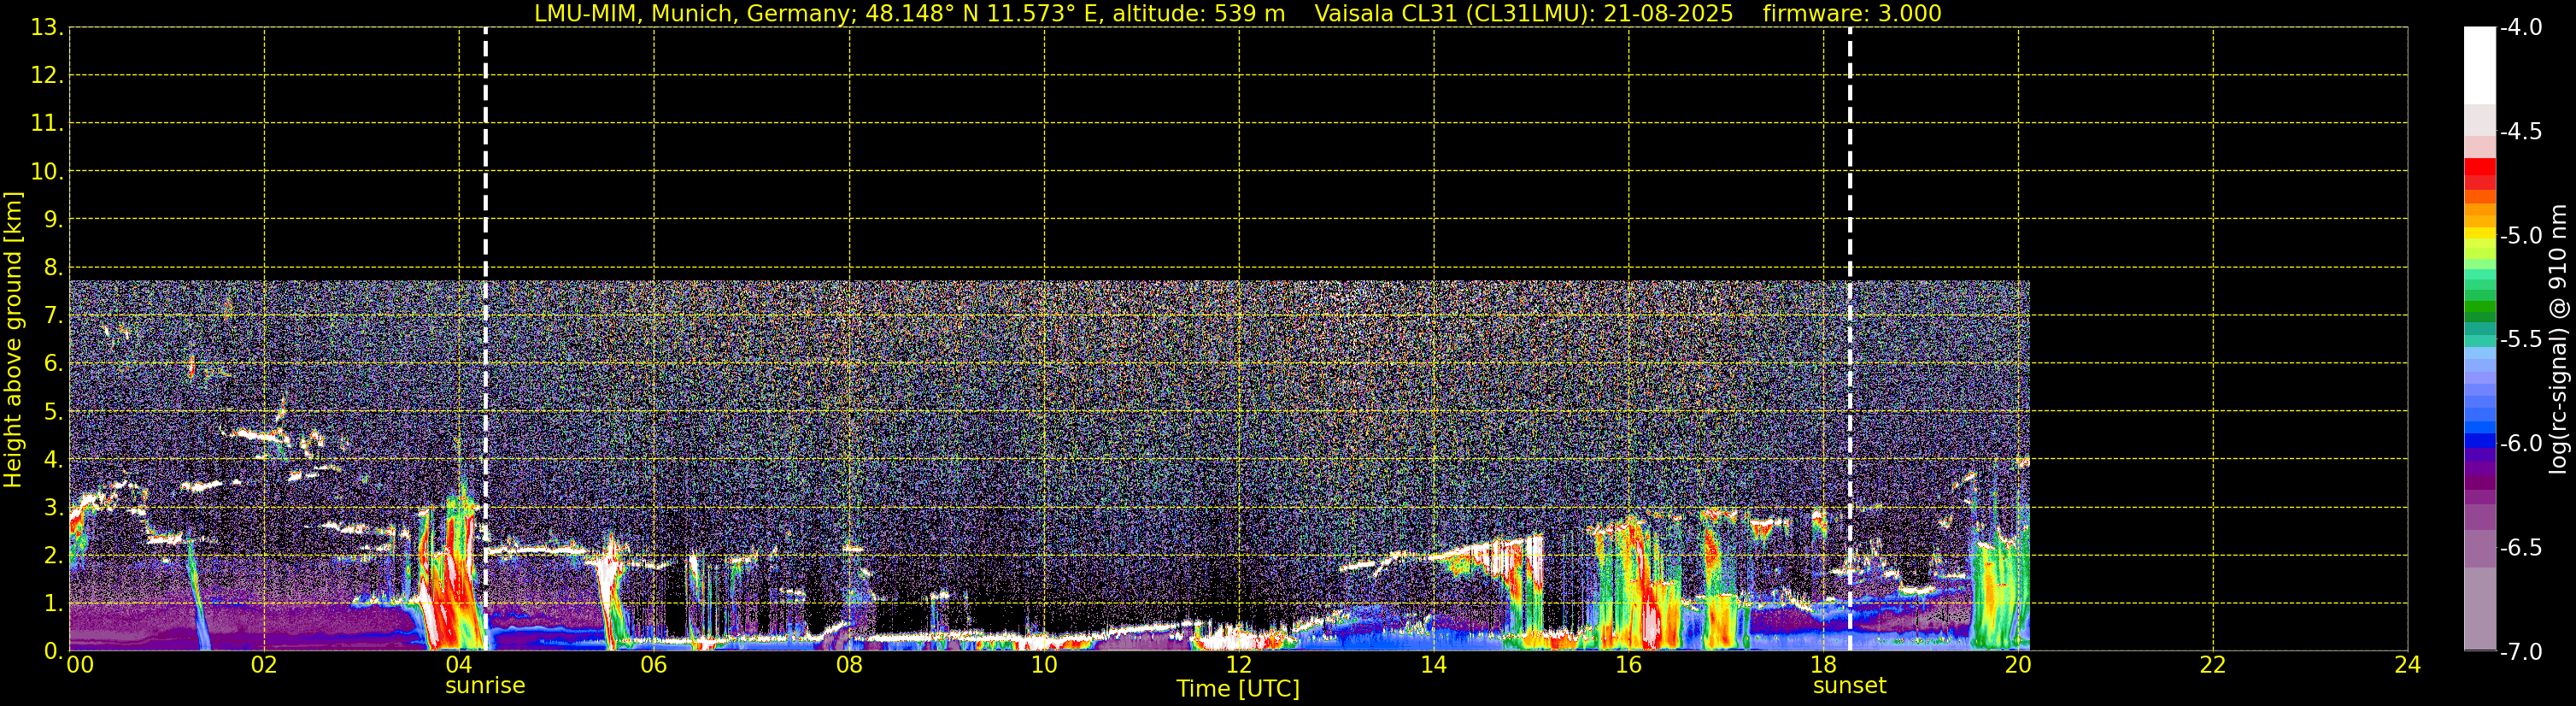Image resolution: width=2576 pixels, height=706 pixels.
Task: Click the '-5.0' colorbar tick label
Action: pos(2520,236)
